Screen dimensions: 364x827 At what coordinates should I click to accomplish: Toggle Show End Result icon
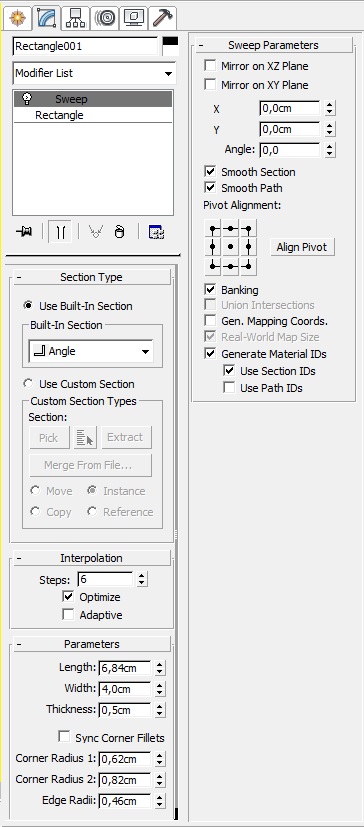click(x=60, y=232)
